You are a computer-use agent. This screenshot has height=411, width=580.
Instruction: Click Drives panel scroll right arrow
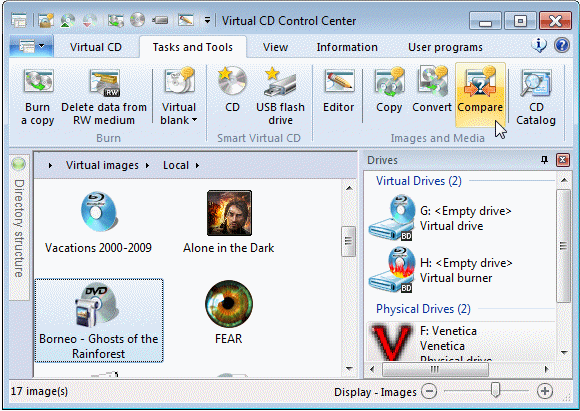(x=546, y=369)
